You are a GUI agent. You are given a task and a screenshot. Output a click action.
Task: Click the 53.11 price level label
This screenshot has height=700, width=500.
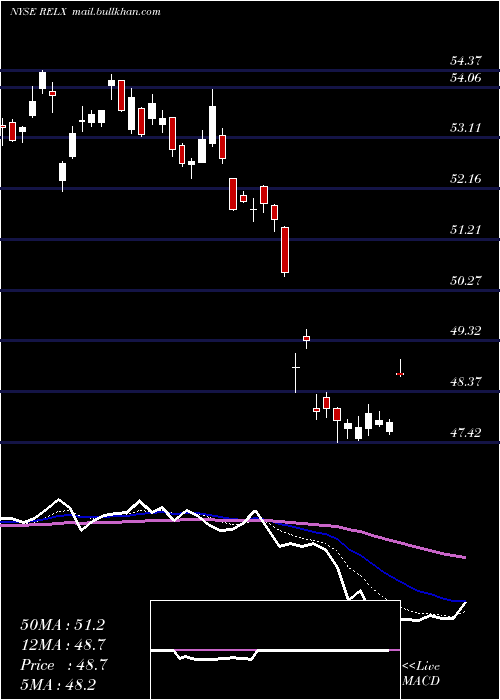(x=466, y=128)
